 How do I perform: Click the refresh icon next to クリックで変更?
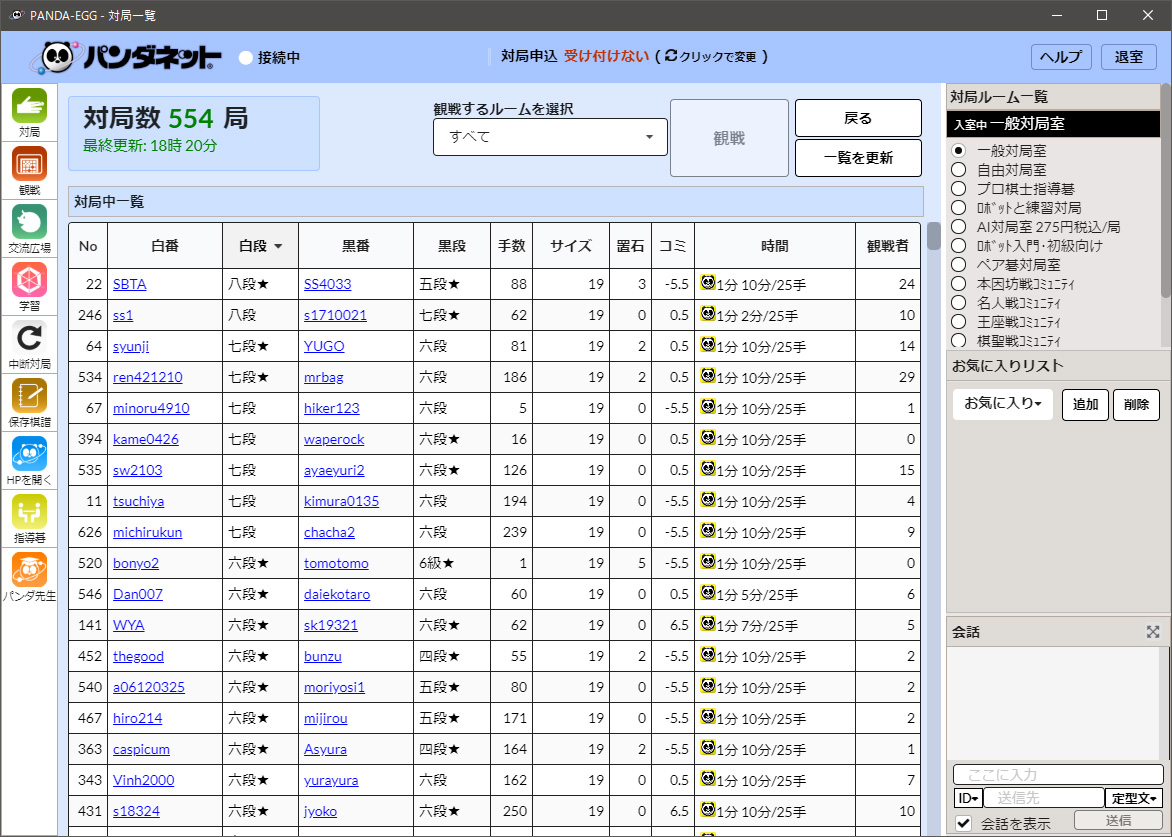pos(670,56)
